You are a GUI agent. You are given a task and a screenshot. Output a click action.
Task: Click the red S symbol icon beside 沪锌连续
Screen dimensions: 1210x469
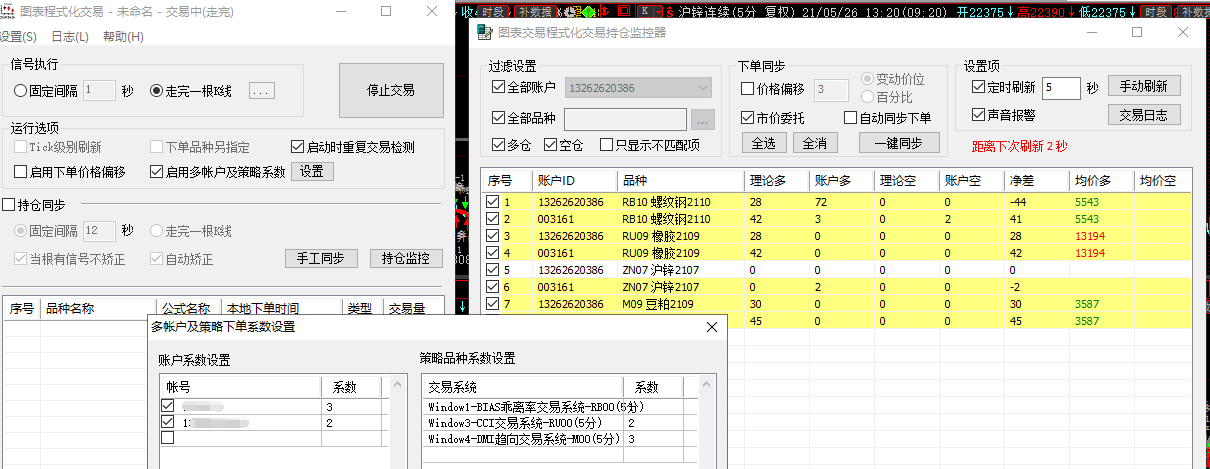click(667, 11)
